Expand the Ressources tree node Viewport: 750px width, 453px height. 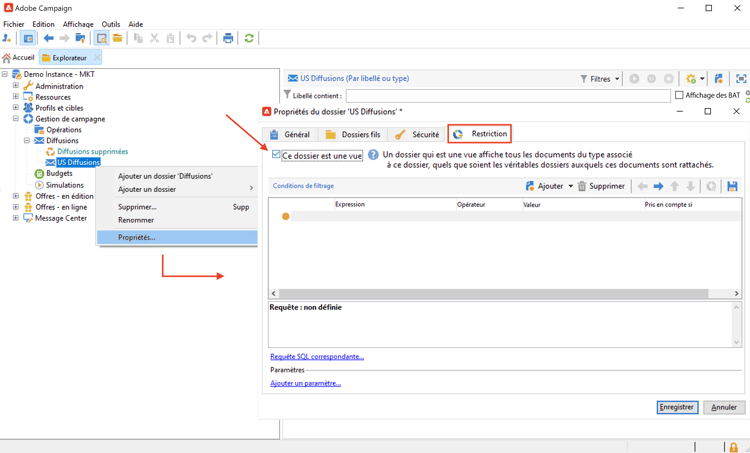coord(16,97)
